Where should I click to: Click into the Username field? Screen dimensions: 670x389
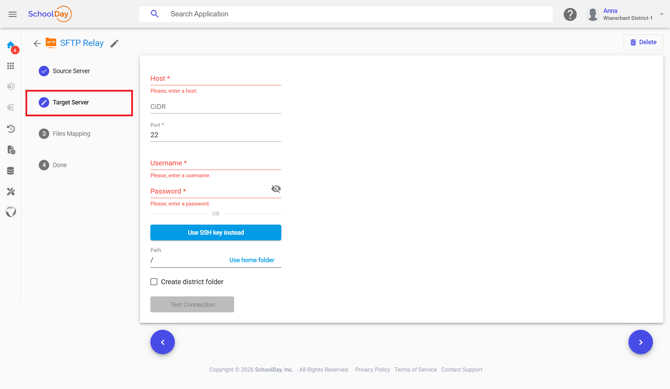pos(216,163)
